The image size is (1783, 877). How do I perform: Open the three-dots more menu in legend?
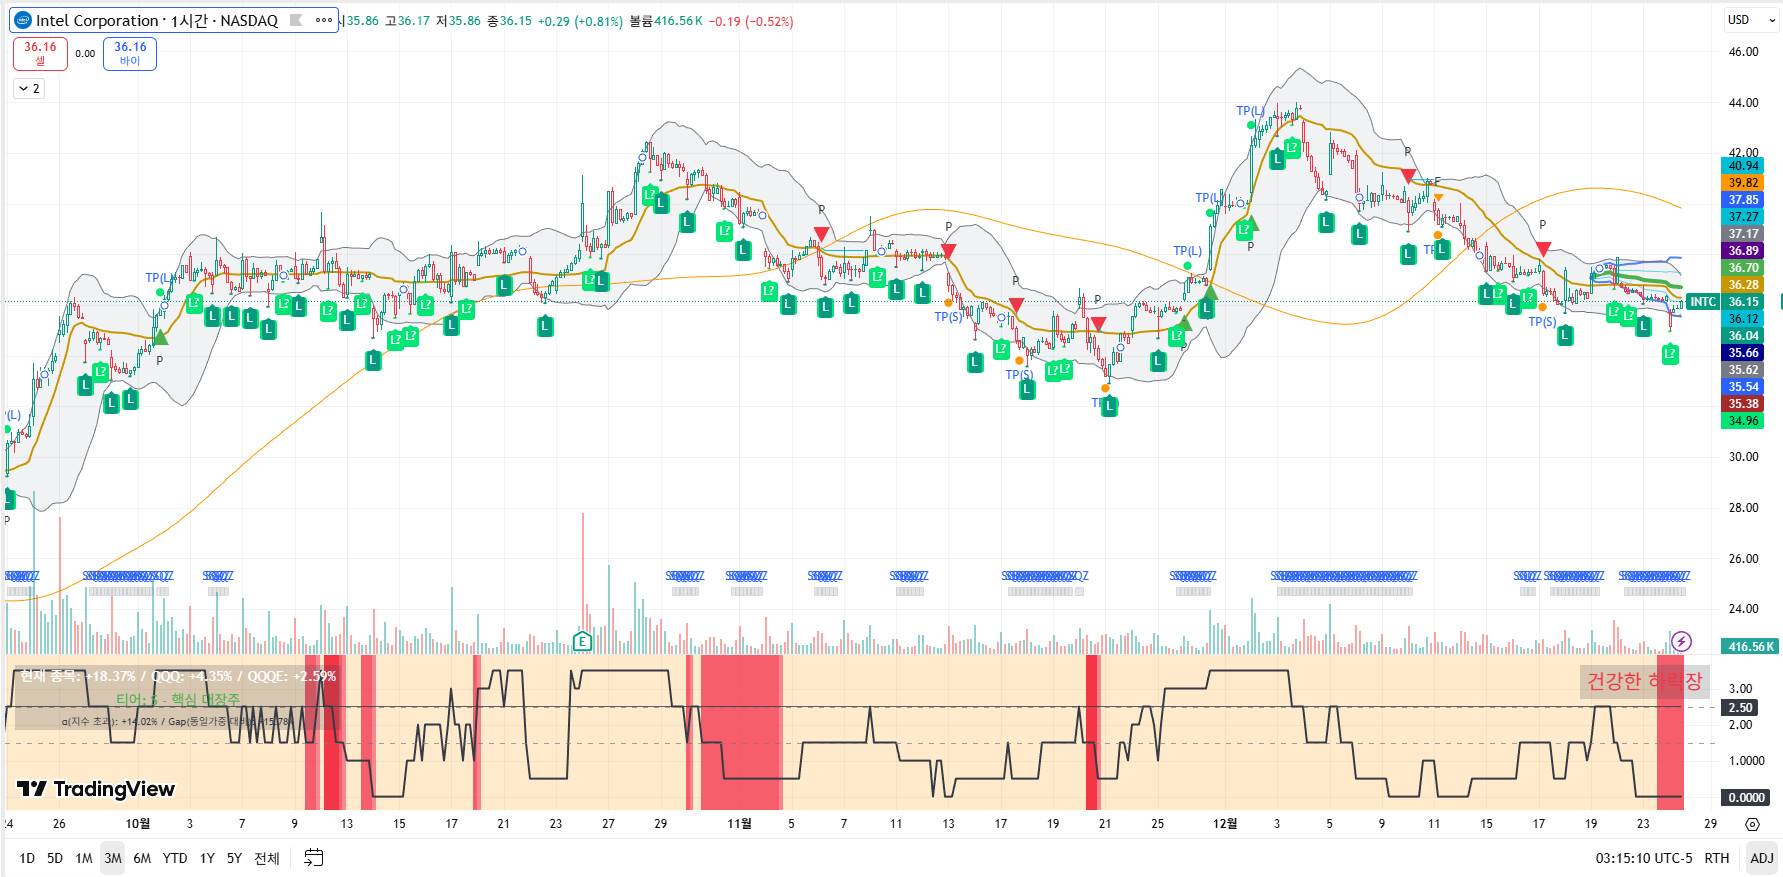323,20
